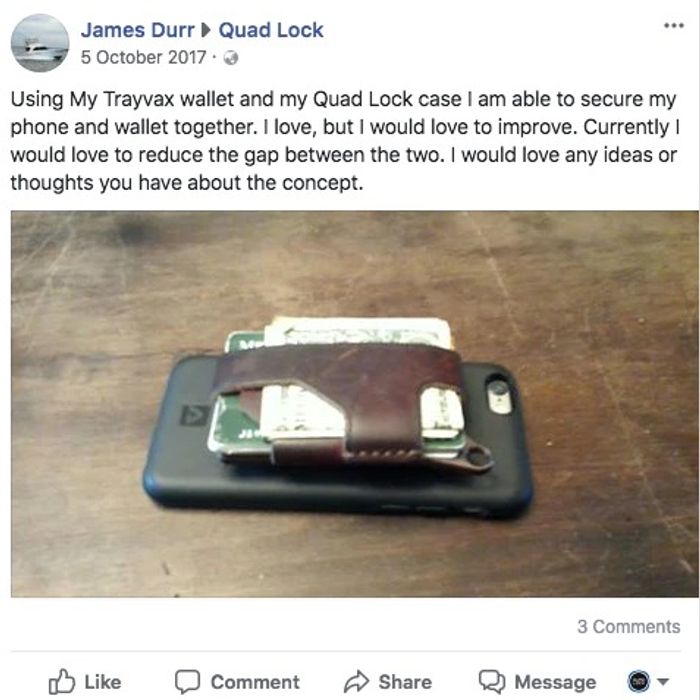Click the thumbs-up Like icon
700x700 pixels.
tap(62, 681)
